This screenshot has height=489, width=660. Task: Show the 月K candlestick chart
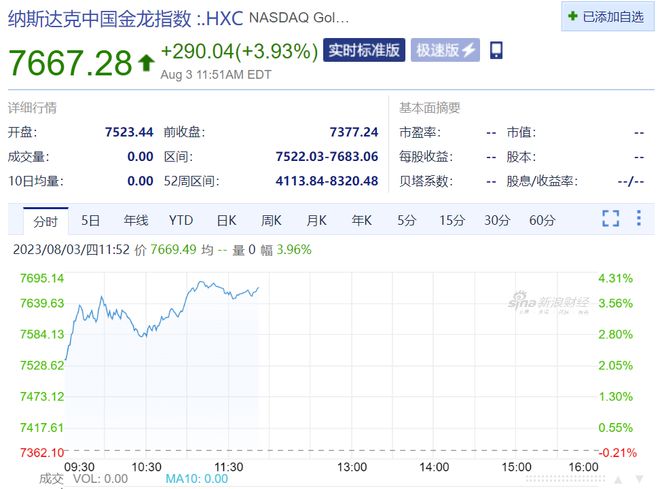317,220
